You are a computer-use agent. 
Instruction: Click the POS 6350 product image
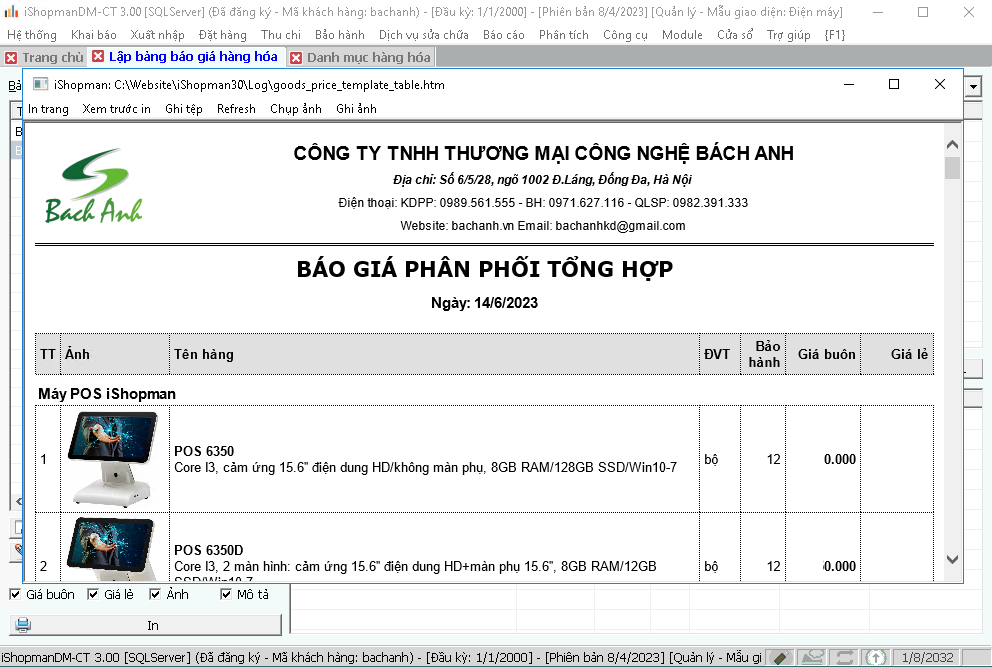click(x=114, y=459)
